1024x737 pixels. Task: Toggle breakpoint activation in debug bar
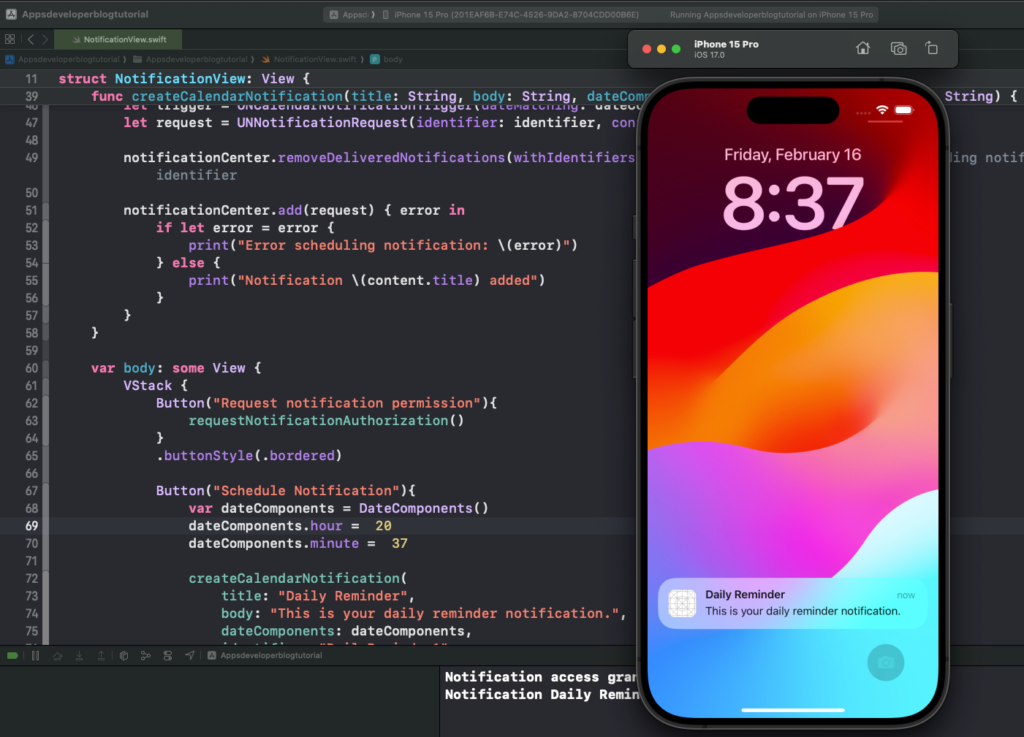click(x=13, y=655)
